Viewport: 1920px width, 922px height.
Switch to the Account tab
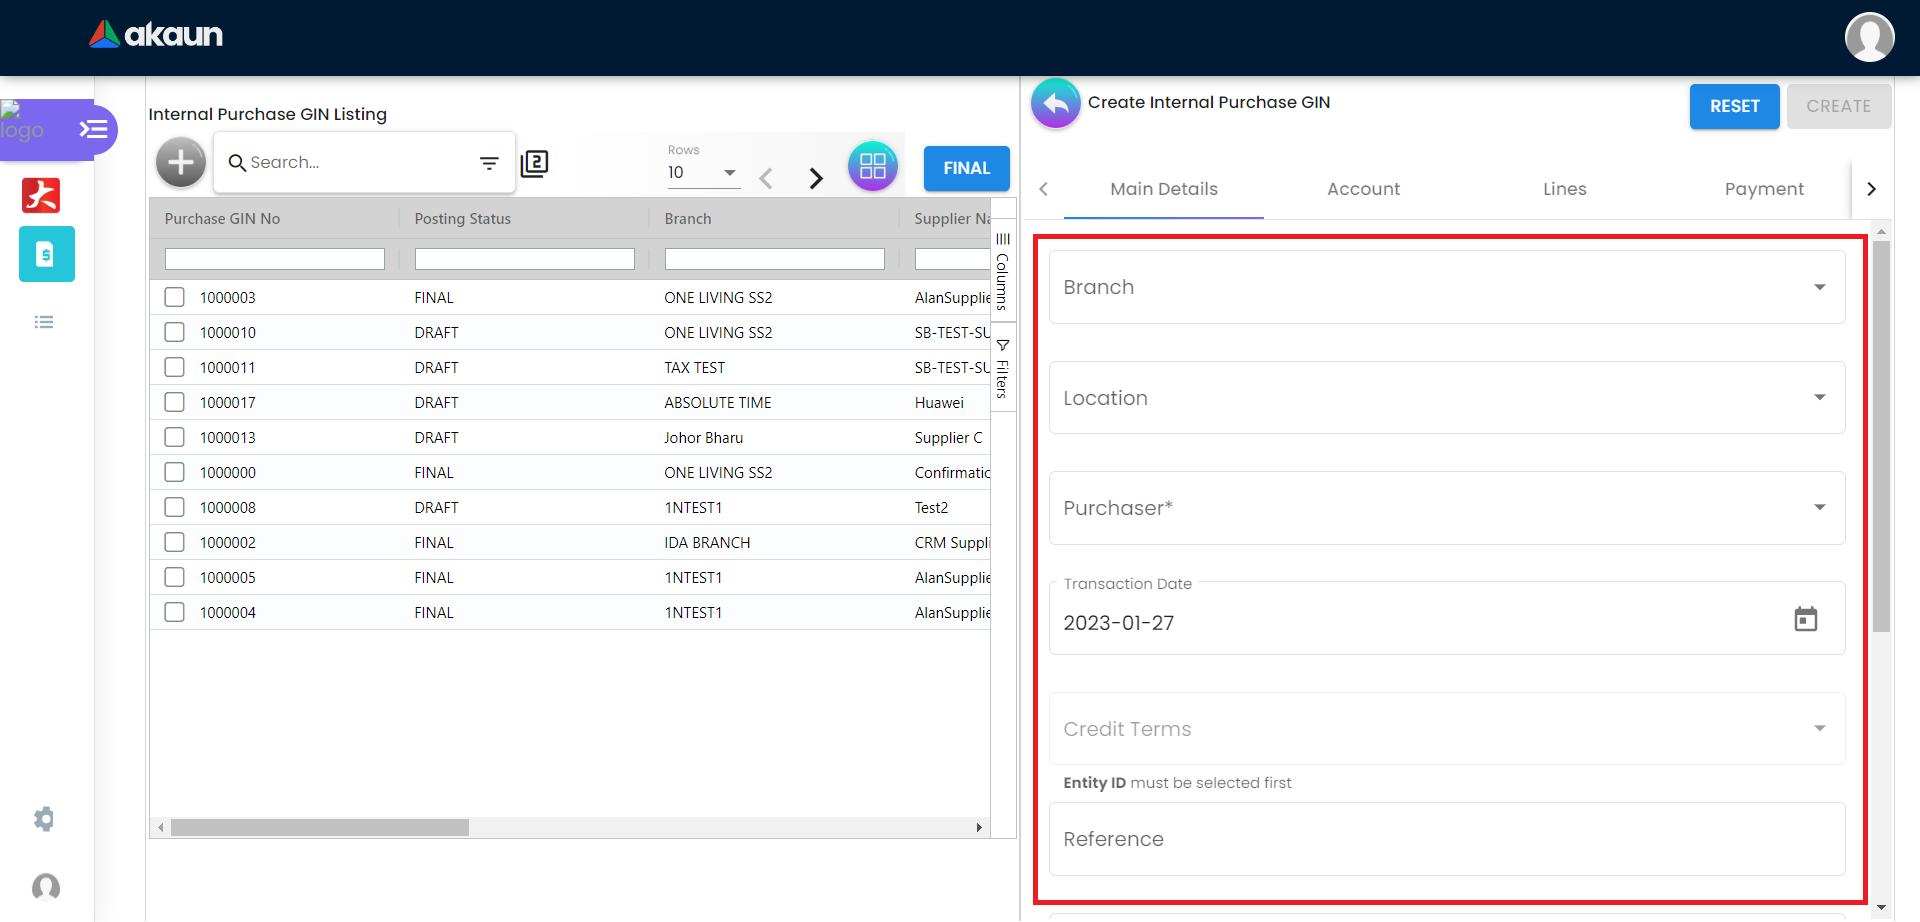tap(1363, 189)
